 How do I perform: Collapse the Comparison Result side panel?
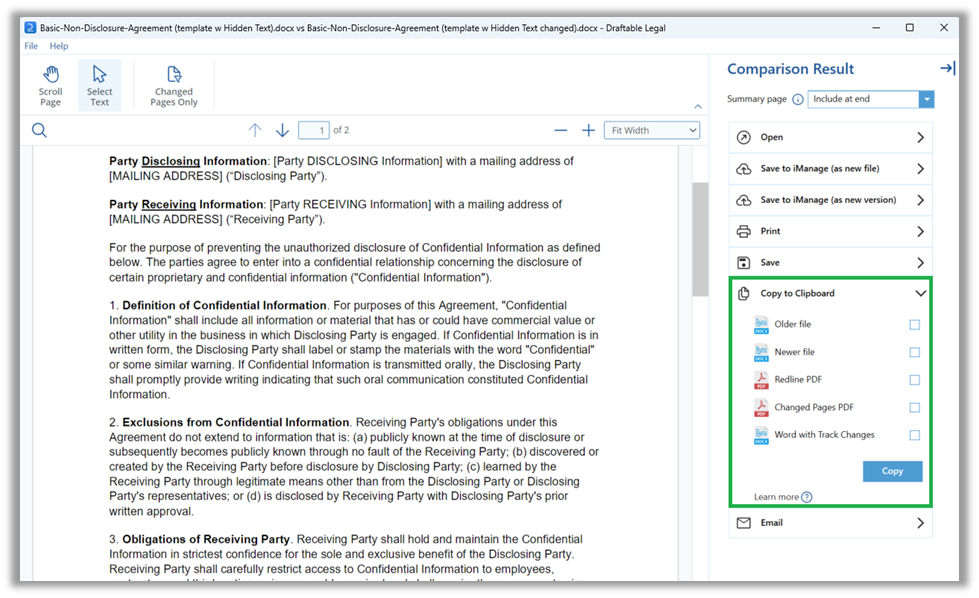[x=947, y=68]
